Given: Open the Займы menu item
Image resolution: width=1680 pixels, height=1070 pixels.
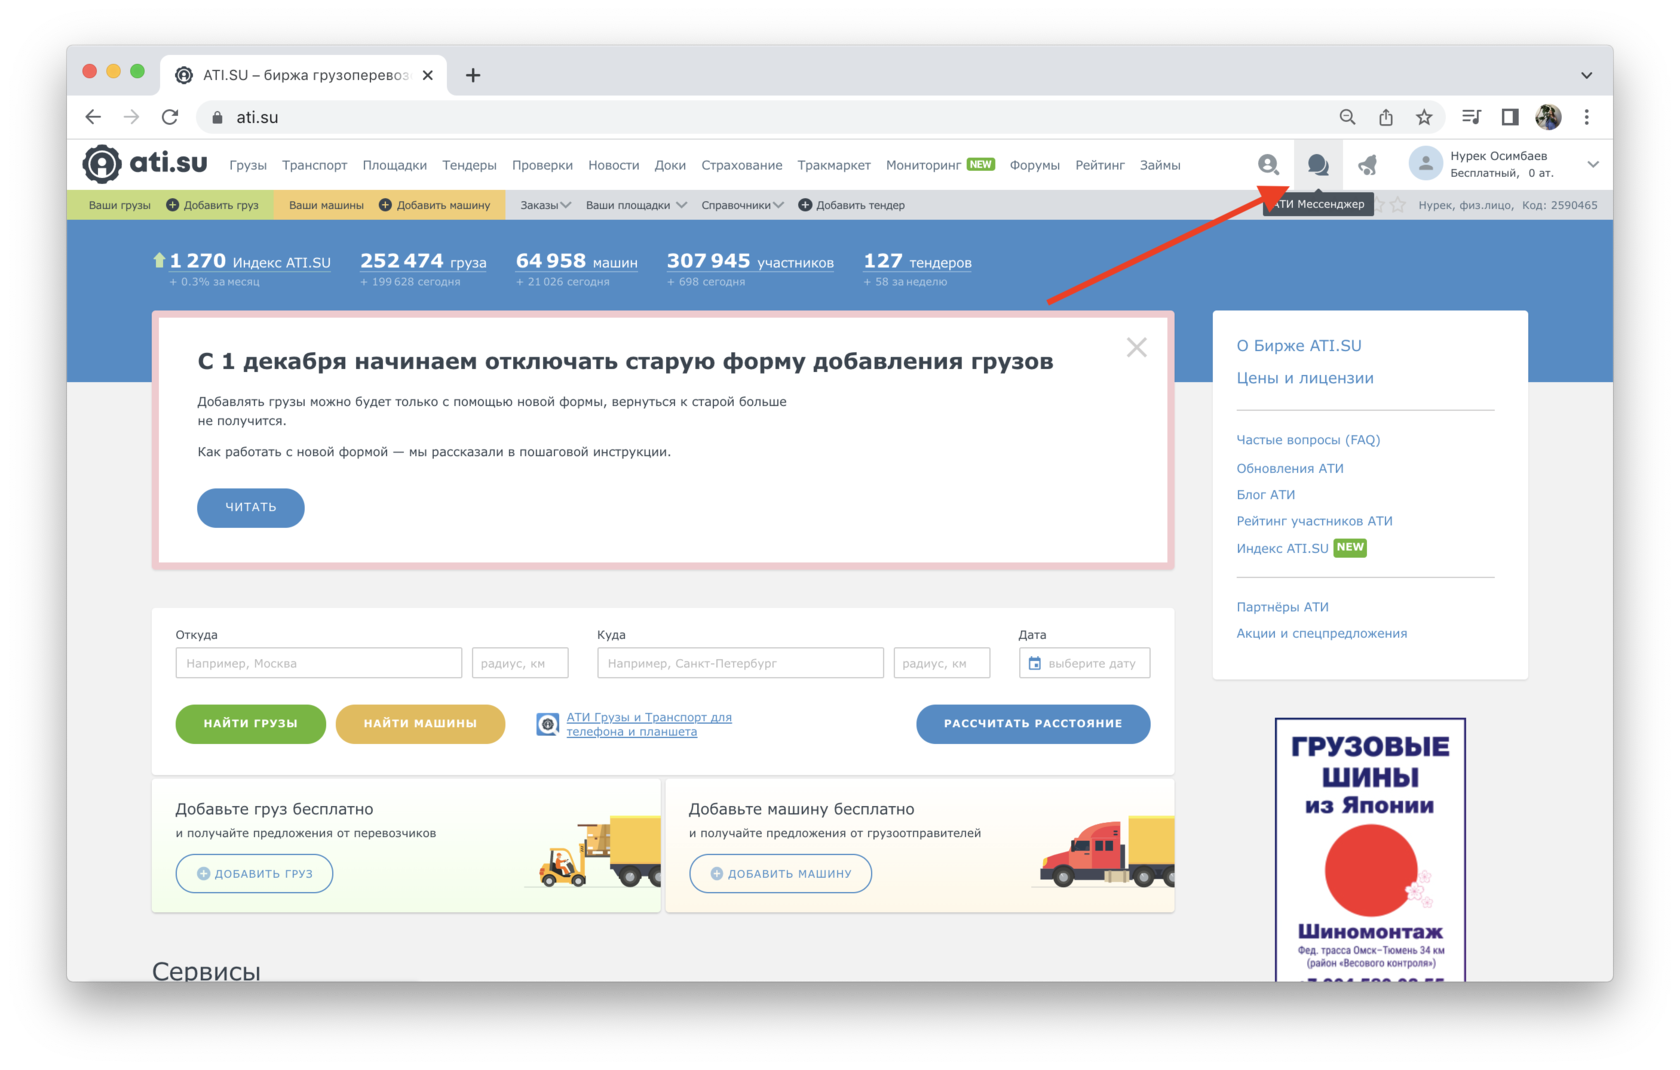Looking at the screenshot, I should point(1160,165).
